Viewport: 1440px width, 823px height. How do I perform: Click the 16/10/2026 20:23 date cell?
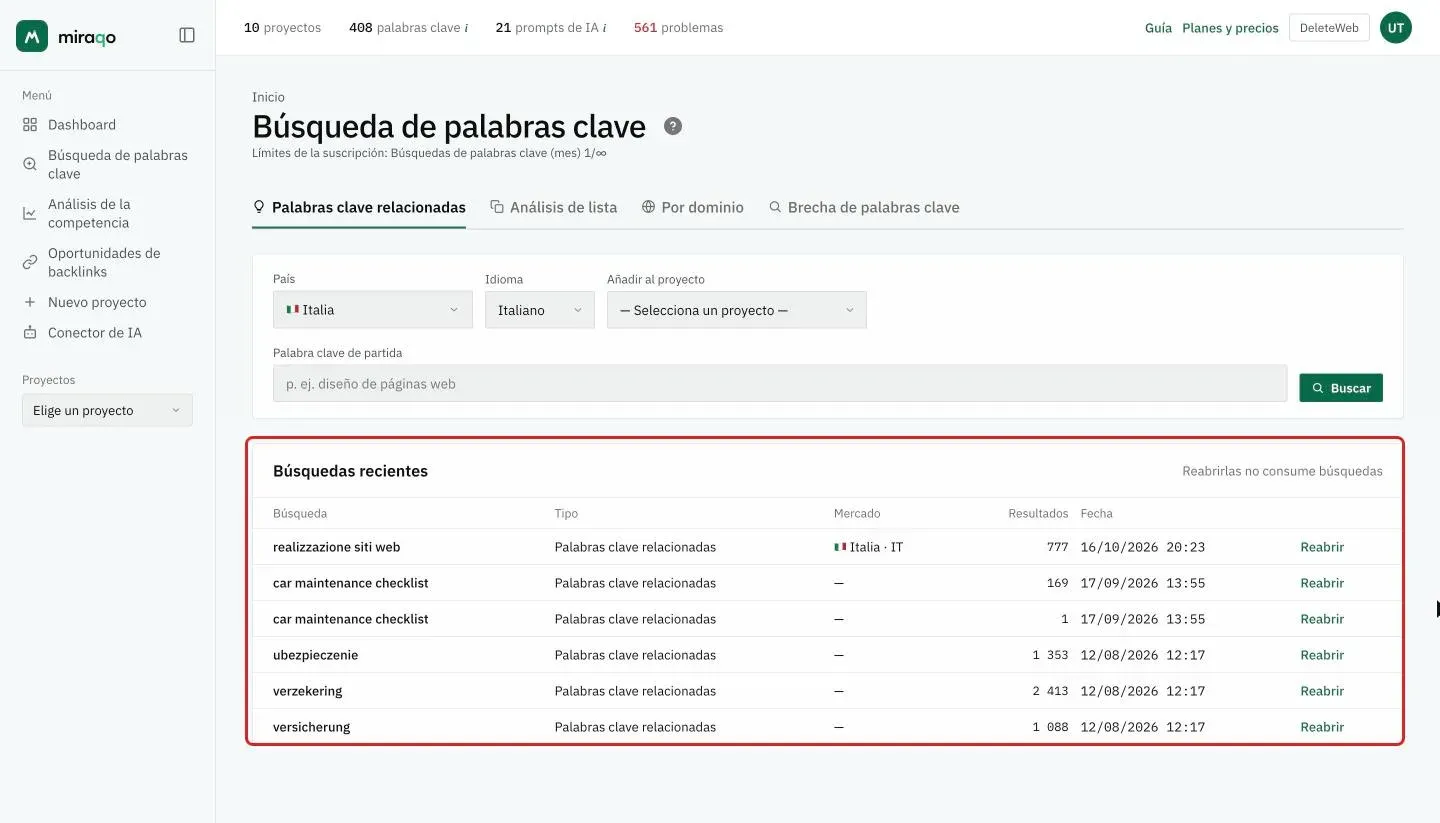(1142, 547)
